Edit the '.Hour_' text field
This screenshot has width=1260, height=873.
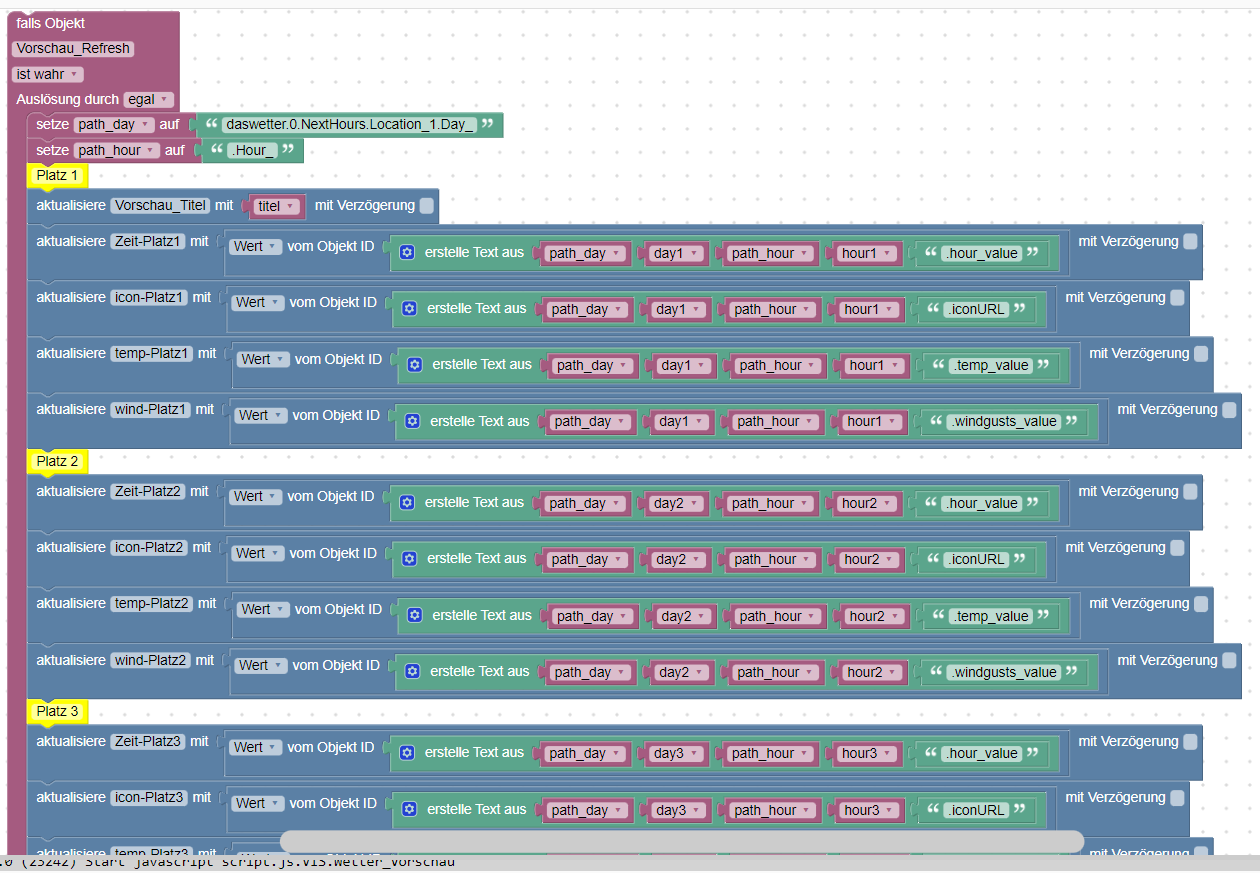pyautogui.click(x=252, y=150)
